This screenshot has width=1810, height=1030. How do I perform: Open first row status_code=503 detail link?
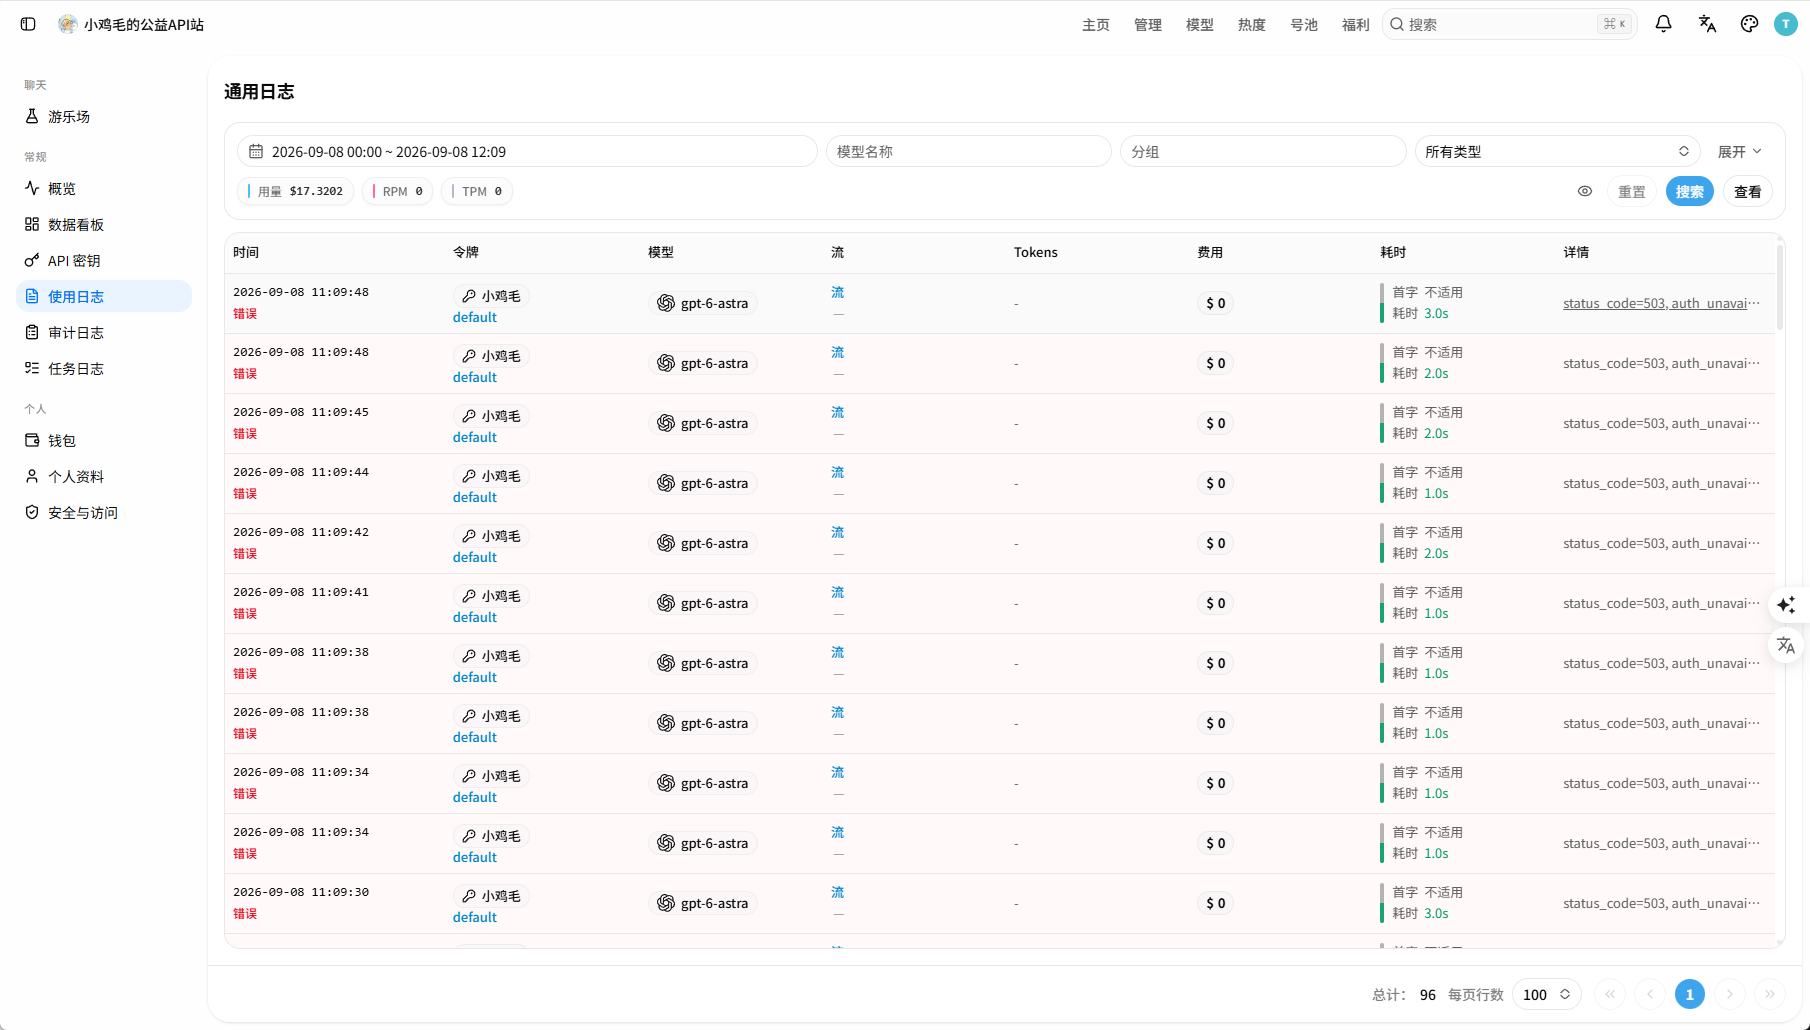click(1661, 303)
